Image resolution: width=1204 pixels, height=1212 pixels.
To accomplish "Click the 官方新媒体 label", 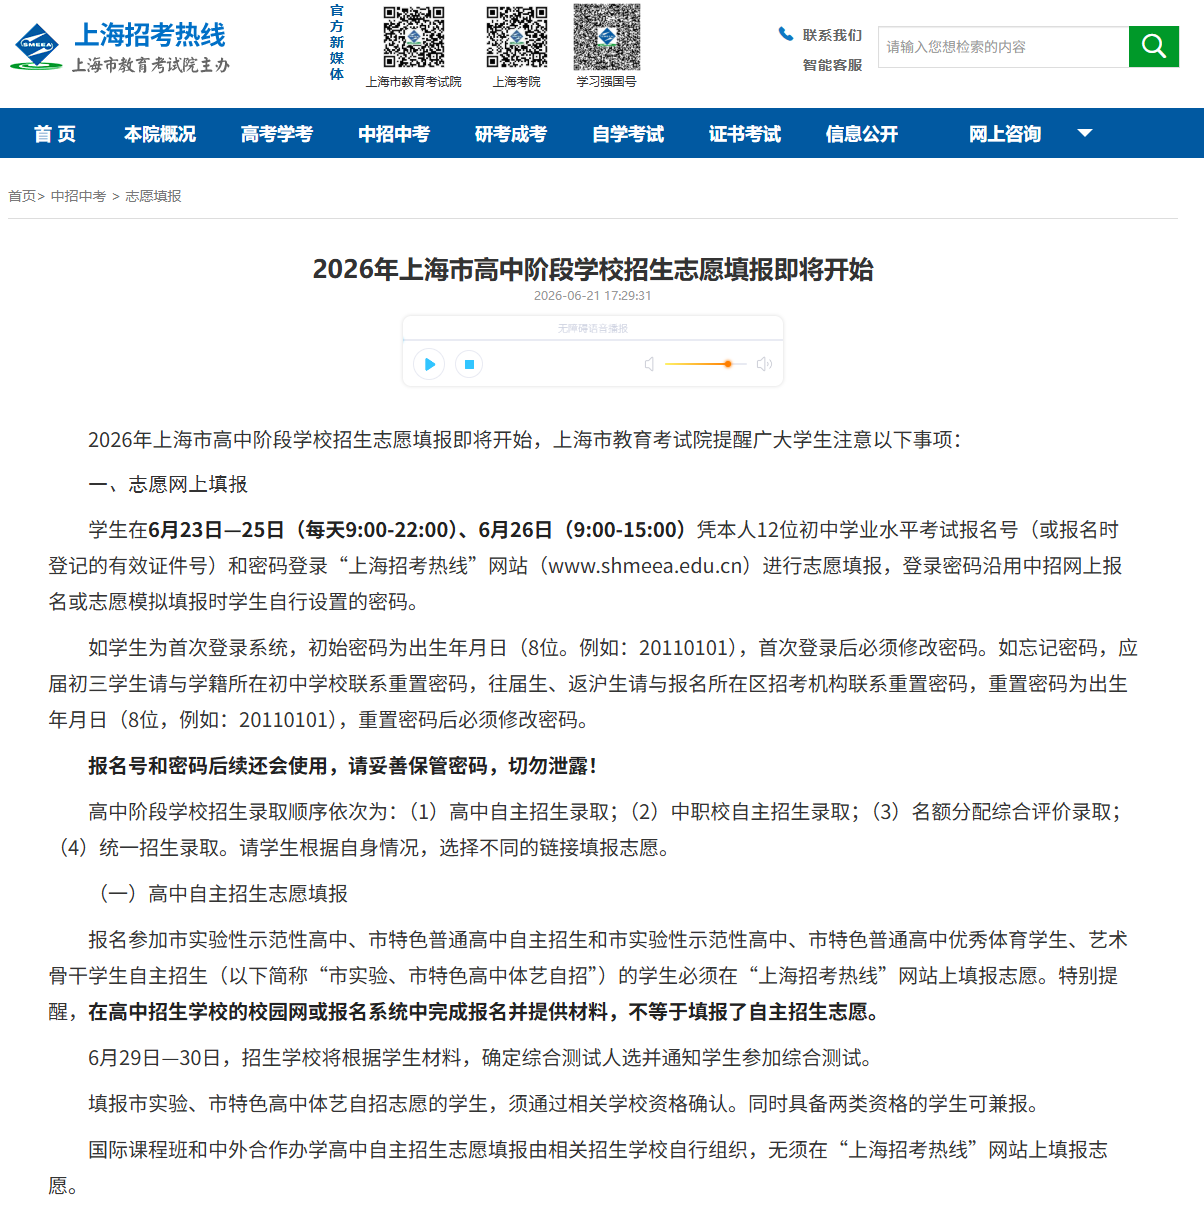I will [x=337, y=42].
